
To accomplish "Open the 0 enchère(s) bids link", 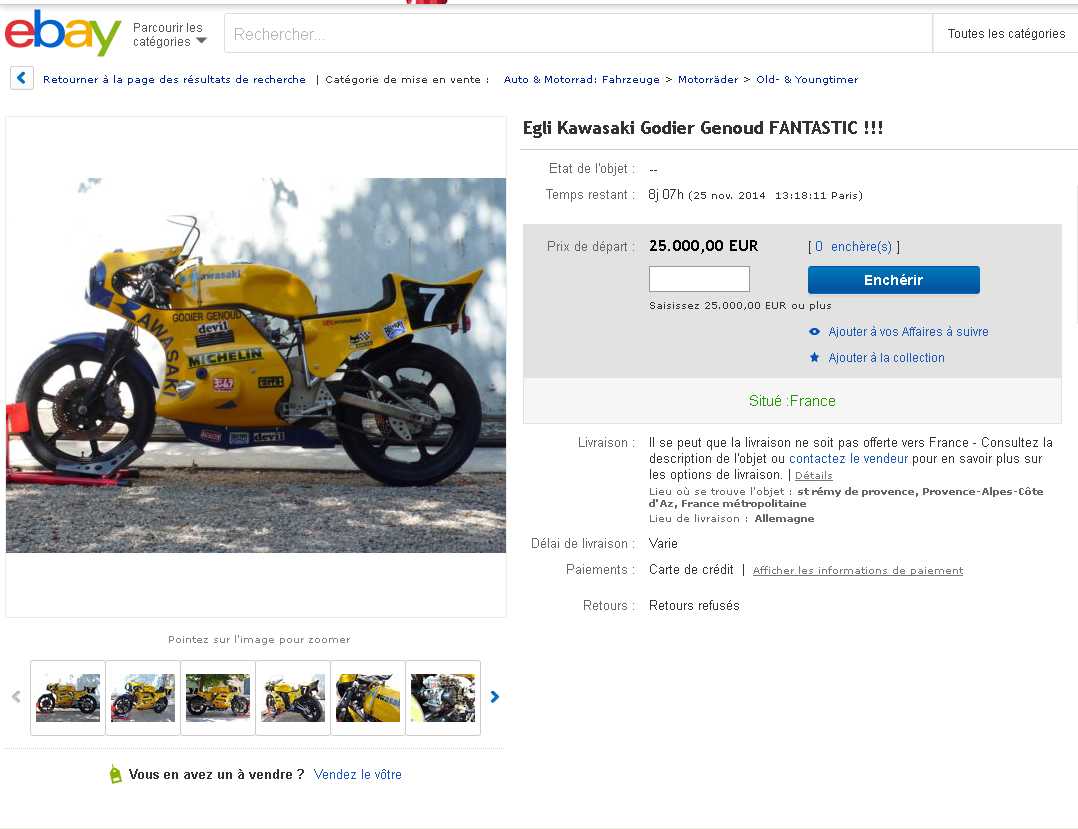I will pyautogui.click(x=854, y=247).
